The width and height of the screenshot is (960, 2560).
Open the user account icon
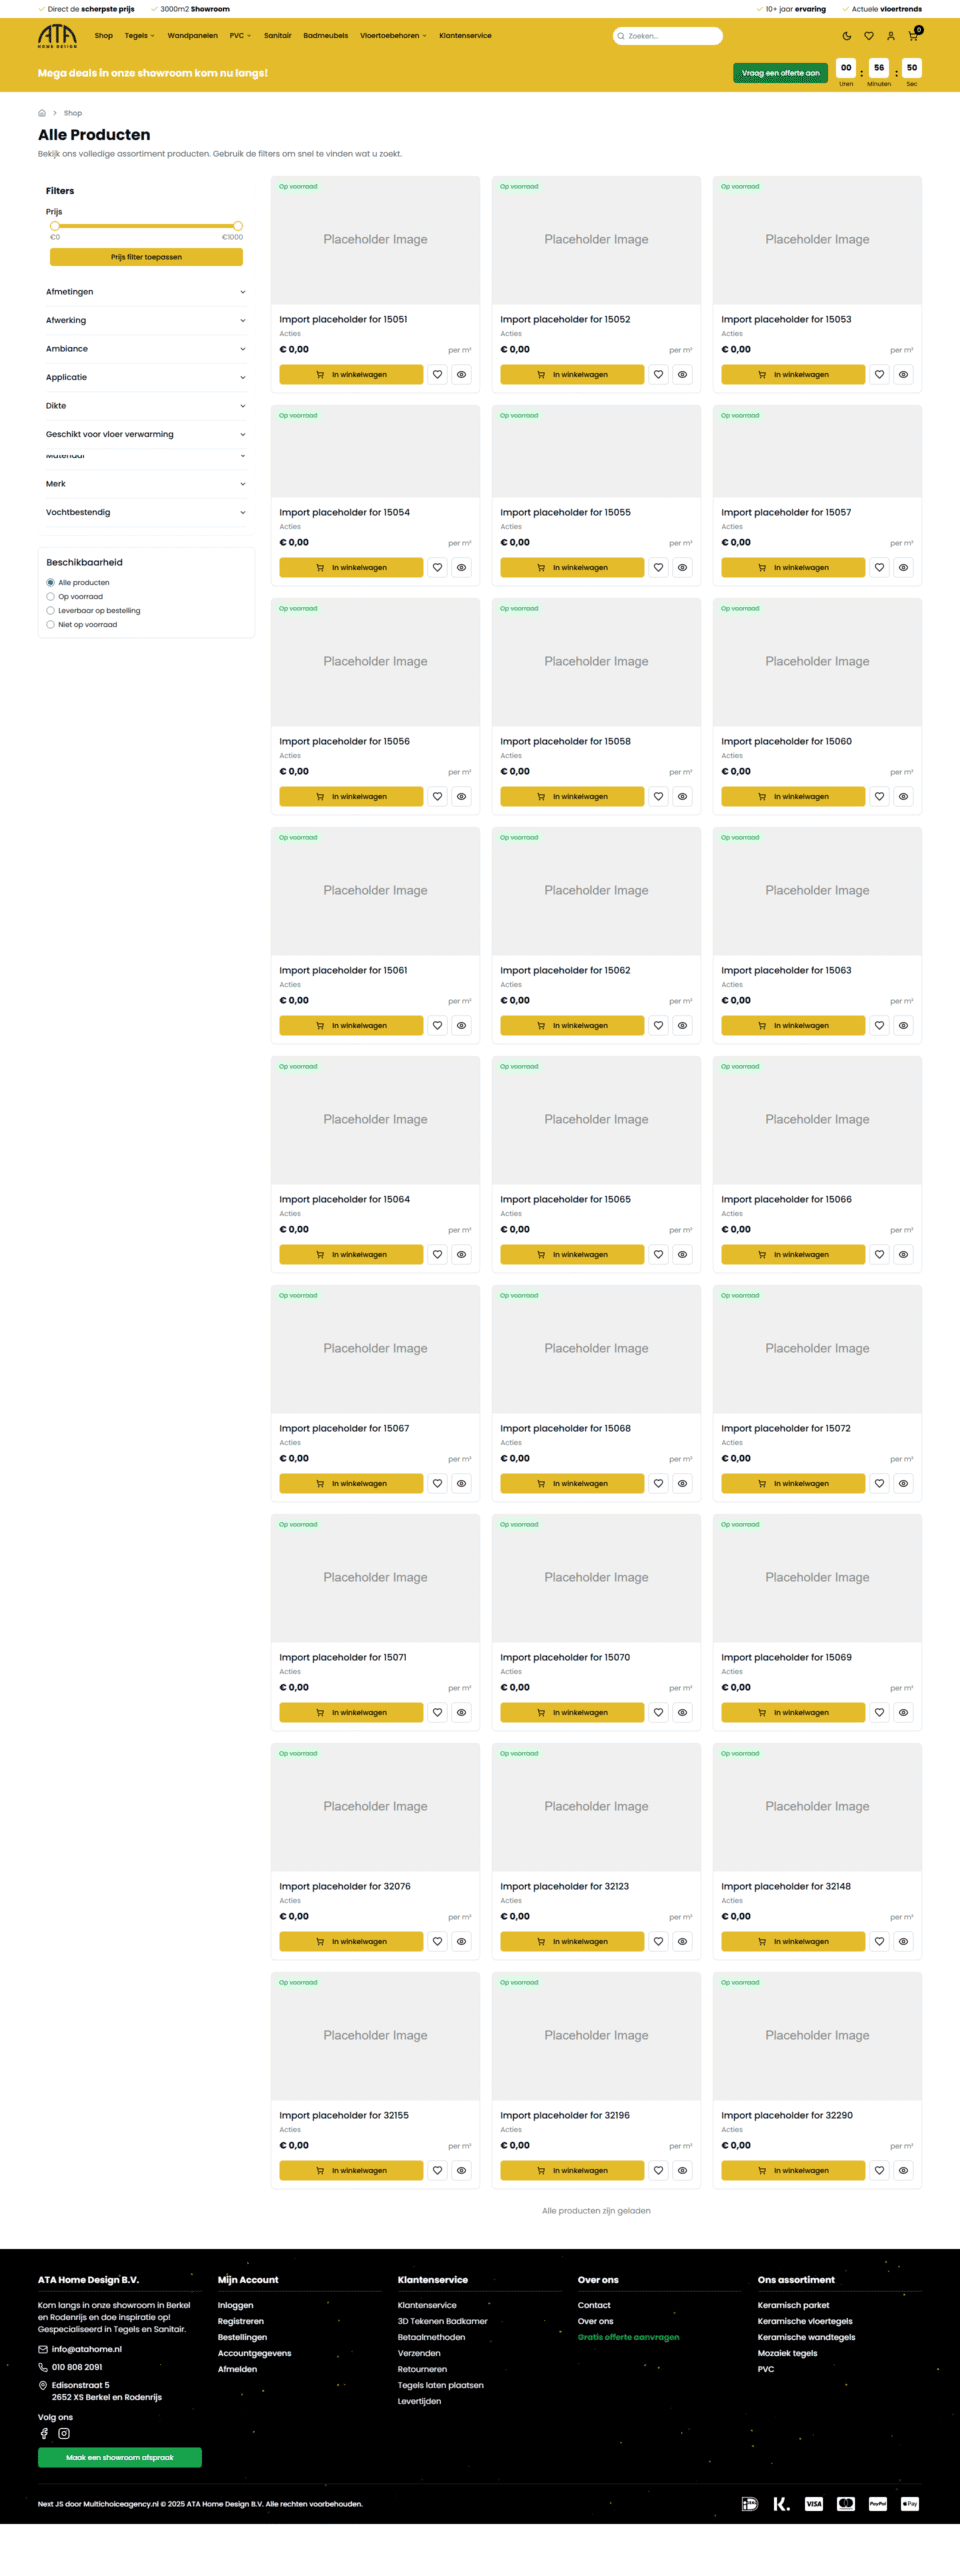891,36
